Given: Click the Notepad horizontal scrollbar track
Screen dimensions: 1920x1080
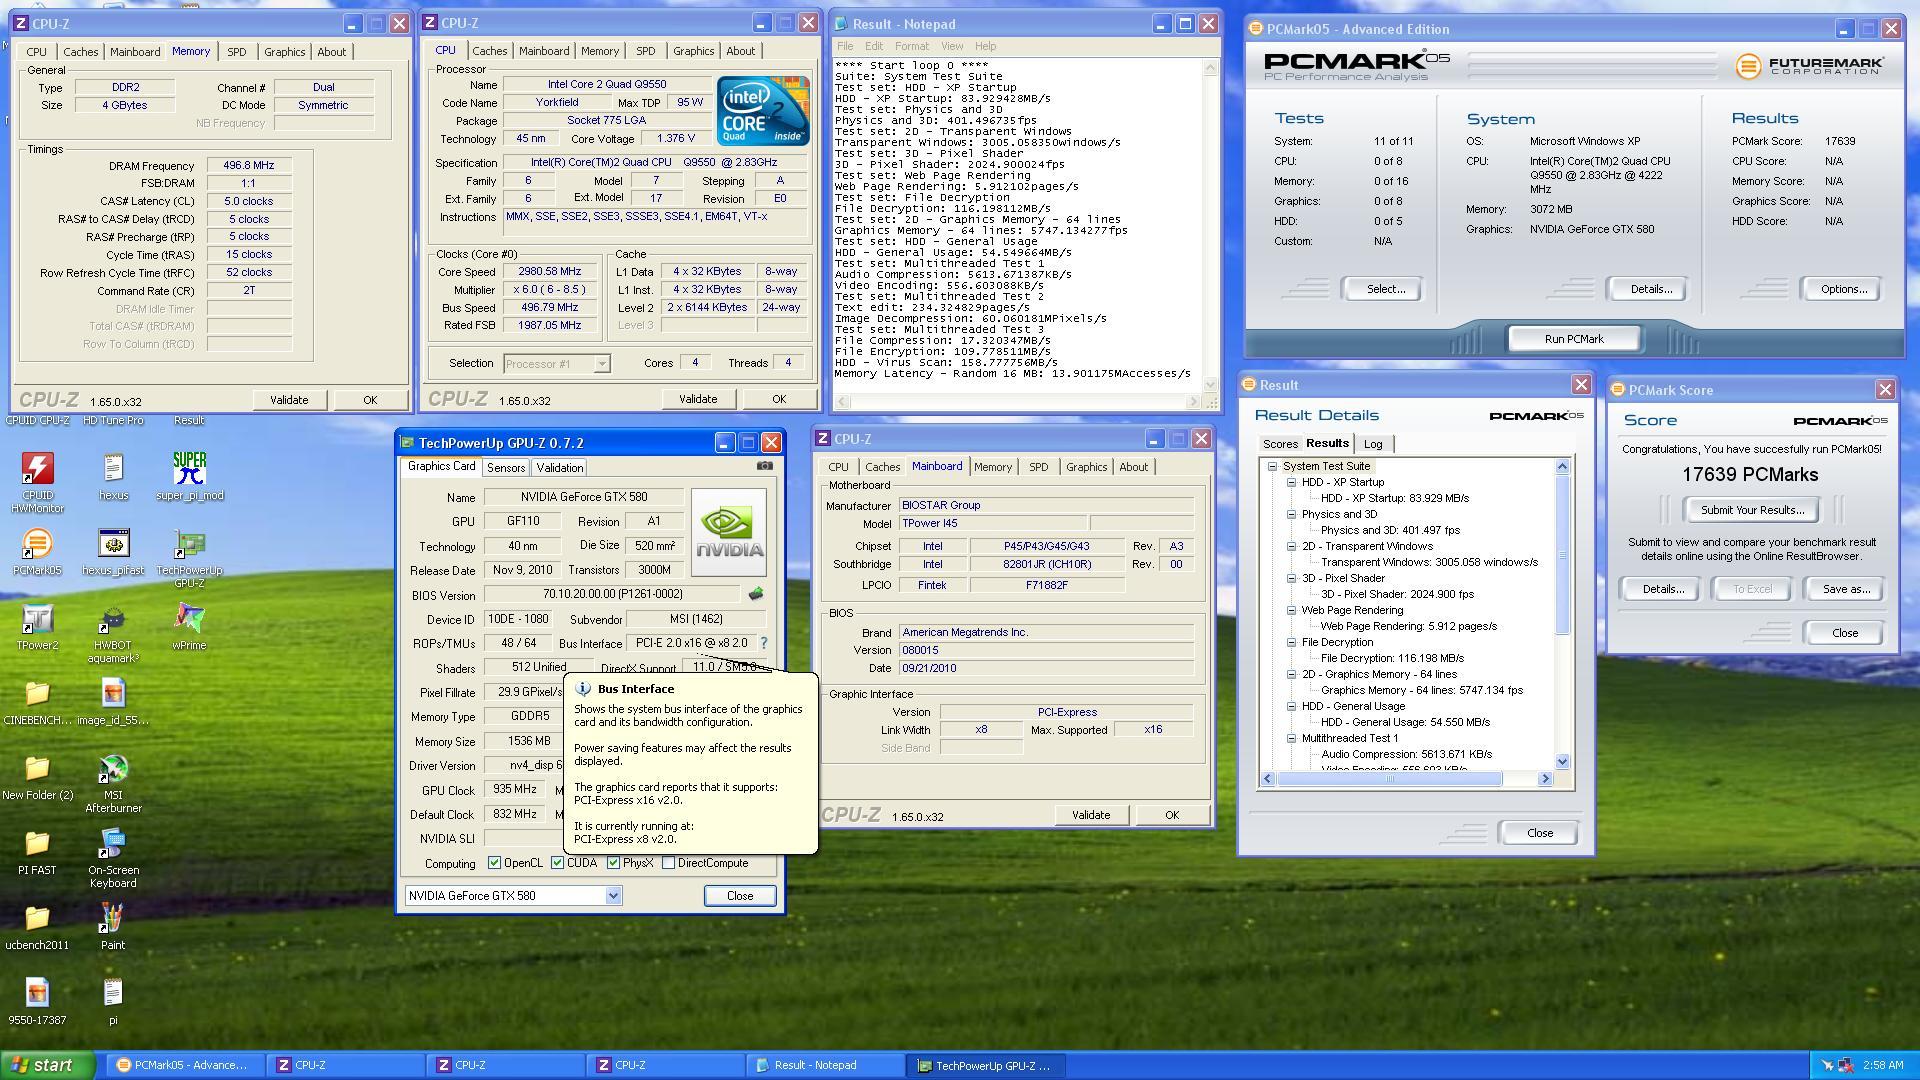Looking at the screenshot, I should 1020,402.
